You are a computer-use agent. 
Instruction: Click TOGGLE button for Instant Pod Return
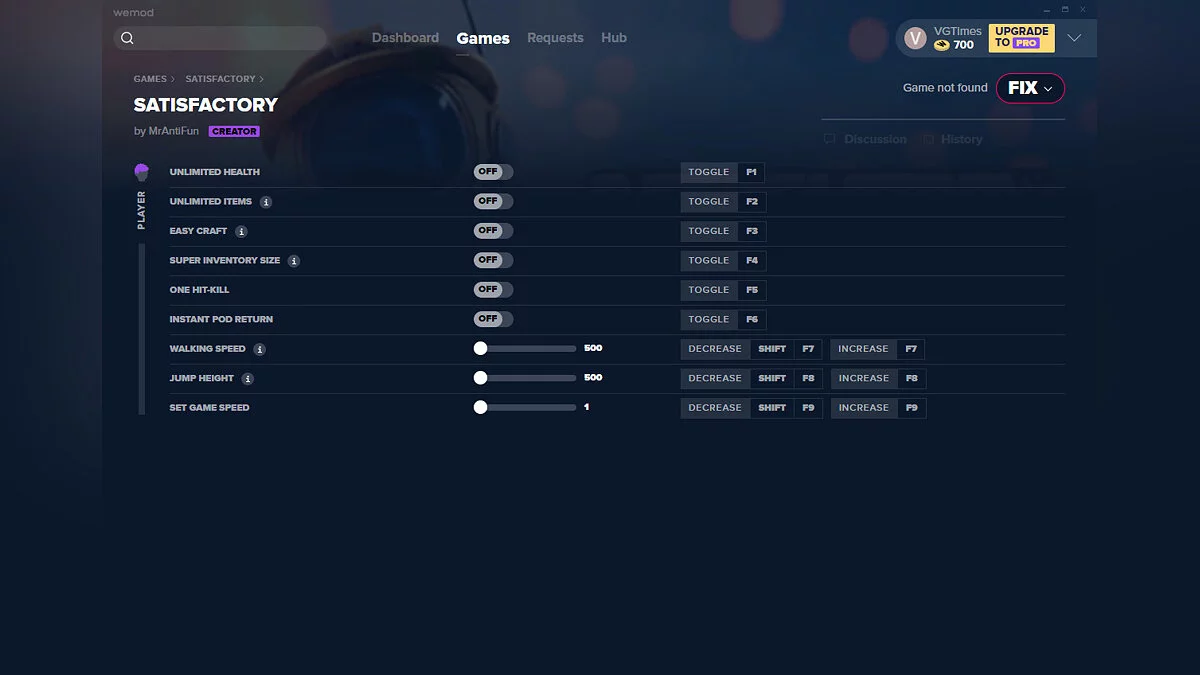click(709, 319)
